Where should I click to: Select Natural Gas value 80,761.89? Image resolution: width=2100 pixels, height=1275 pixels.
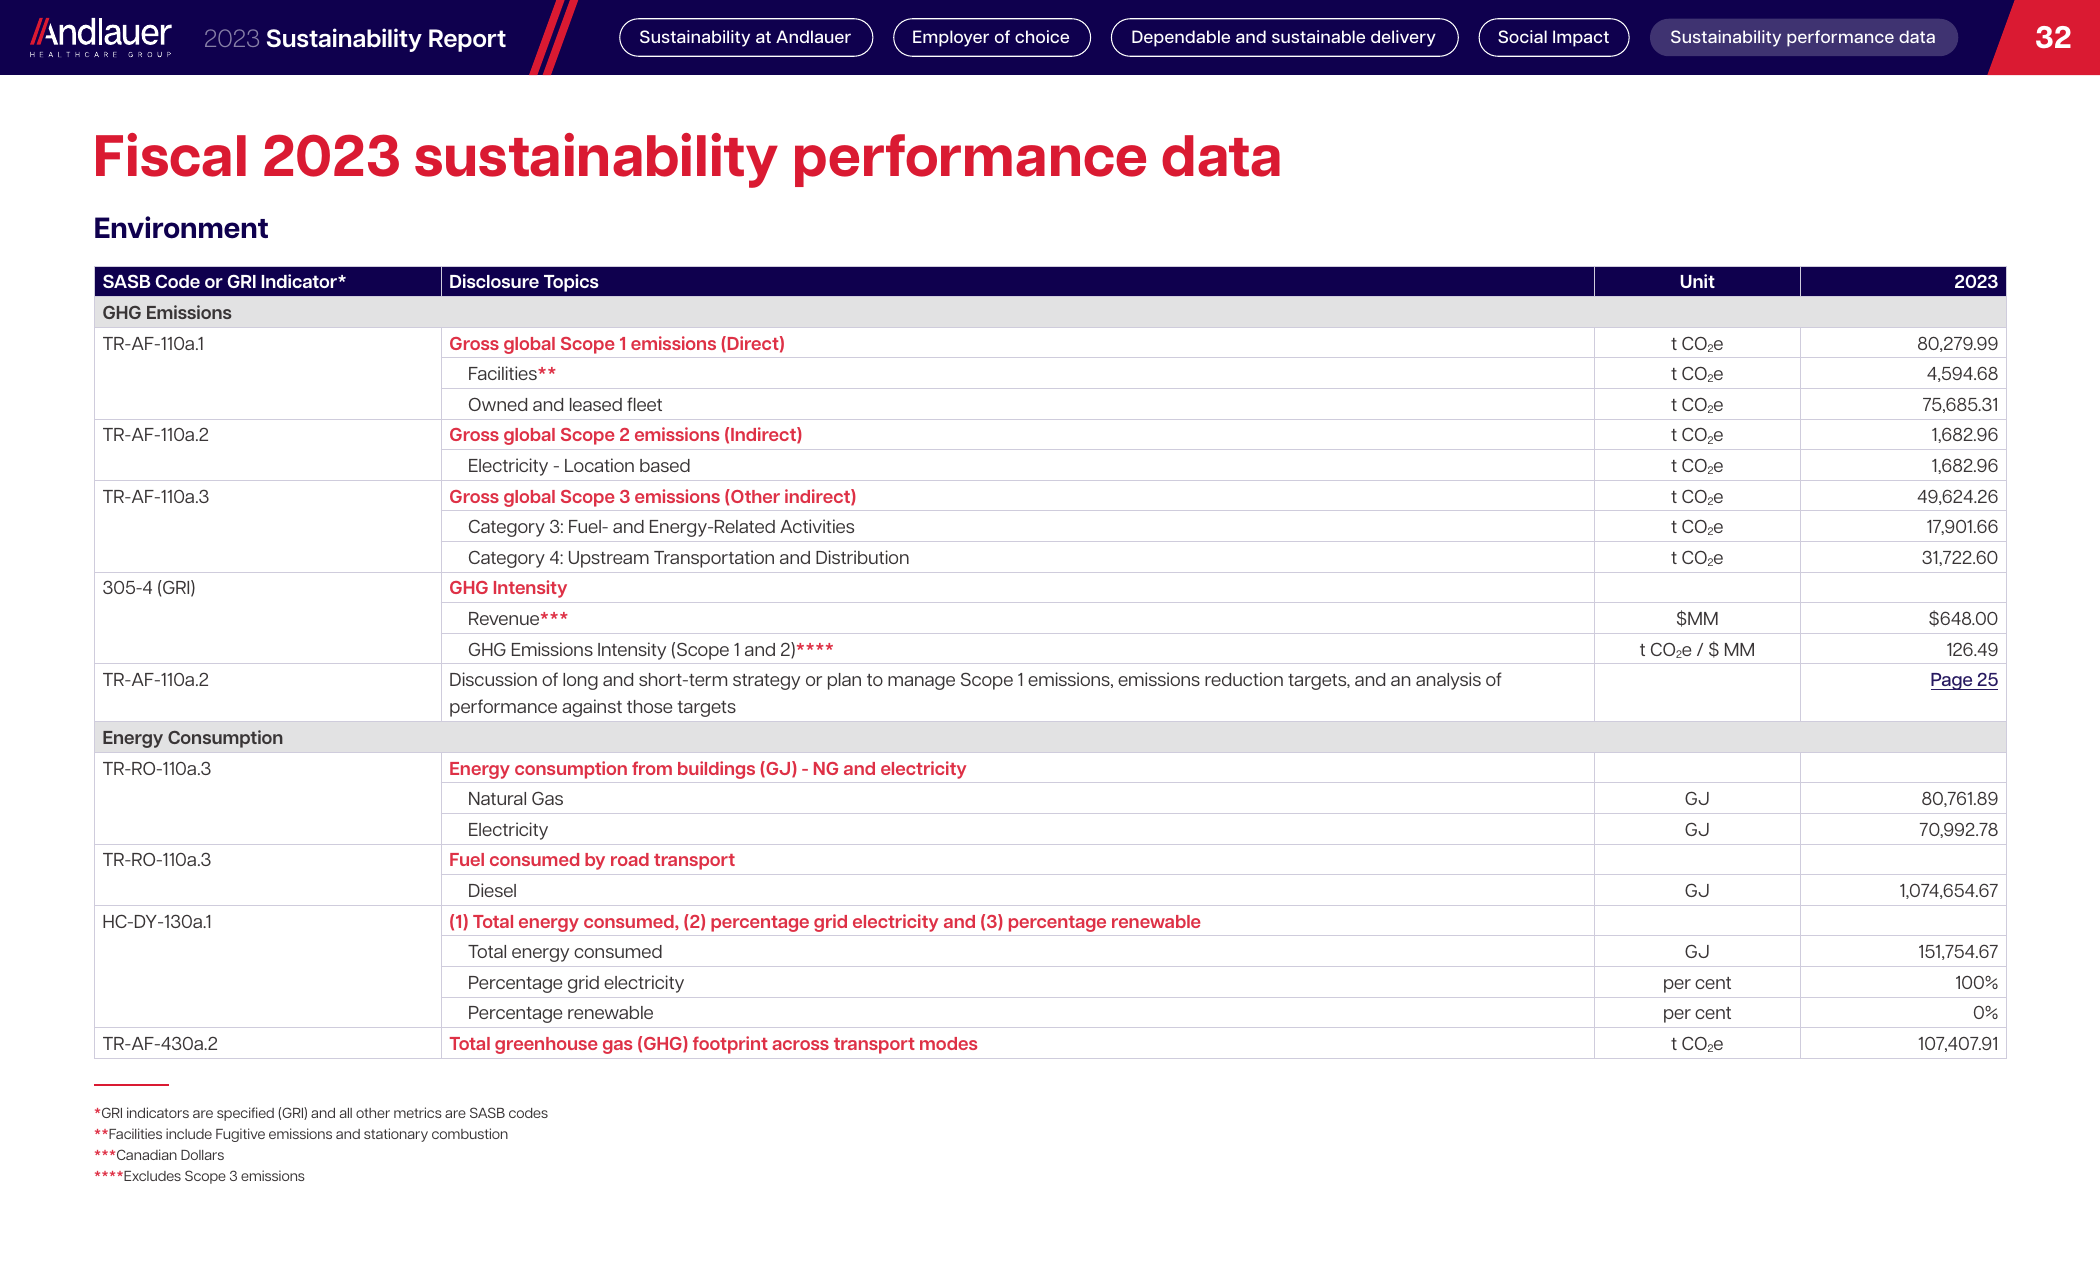pyautogui.click(x=1958, y=799)
